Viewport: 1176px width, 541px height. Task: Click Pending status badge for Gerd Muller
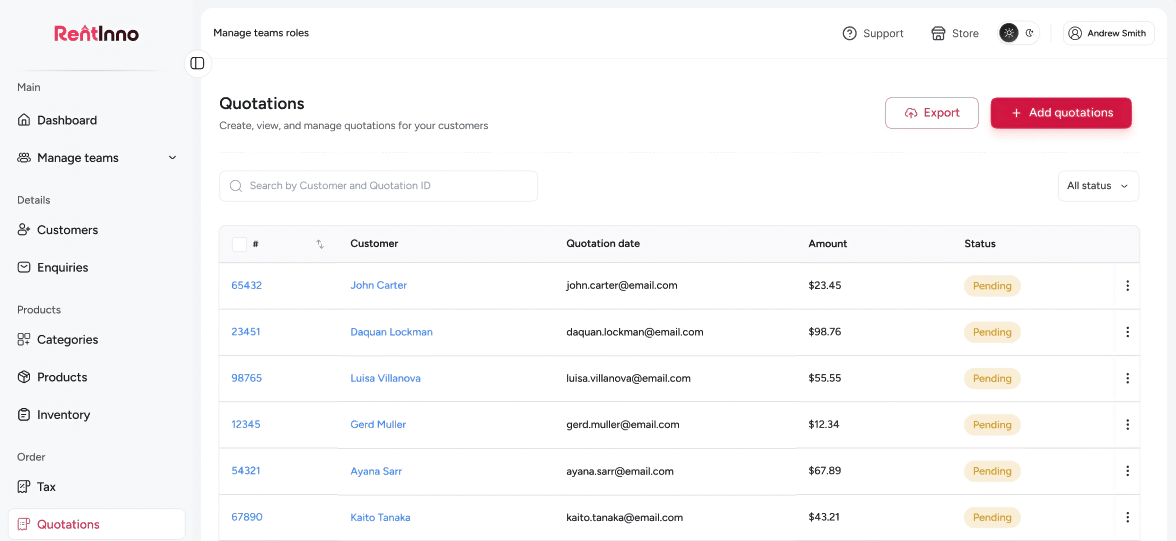click(992, 425)
